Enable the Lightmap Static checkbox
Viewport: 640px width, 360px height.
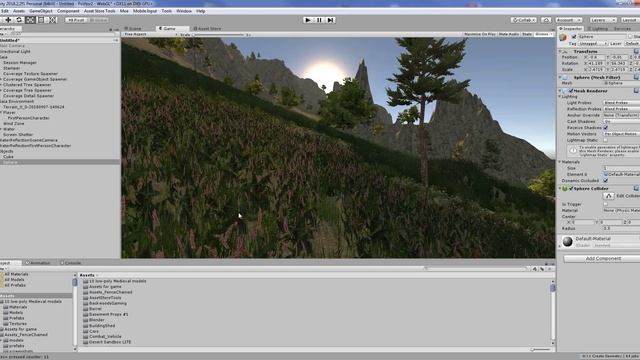pyautogui.click(x=606, y=140)
